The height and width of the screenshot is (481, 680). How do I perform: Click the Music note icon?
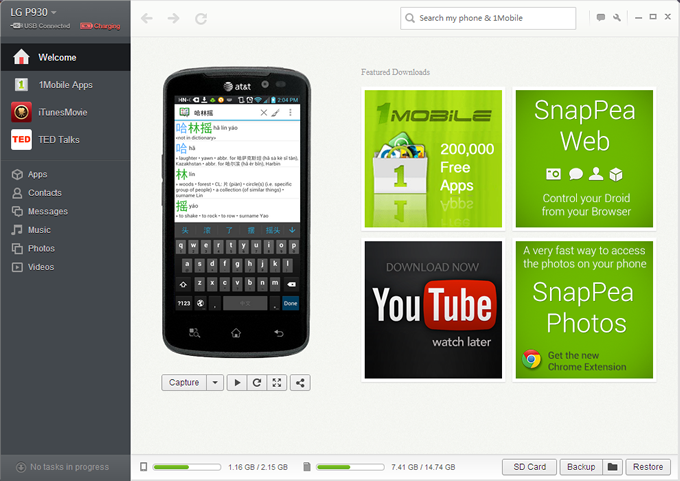17,230
